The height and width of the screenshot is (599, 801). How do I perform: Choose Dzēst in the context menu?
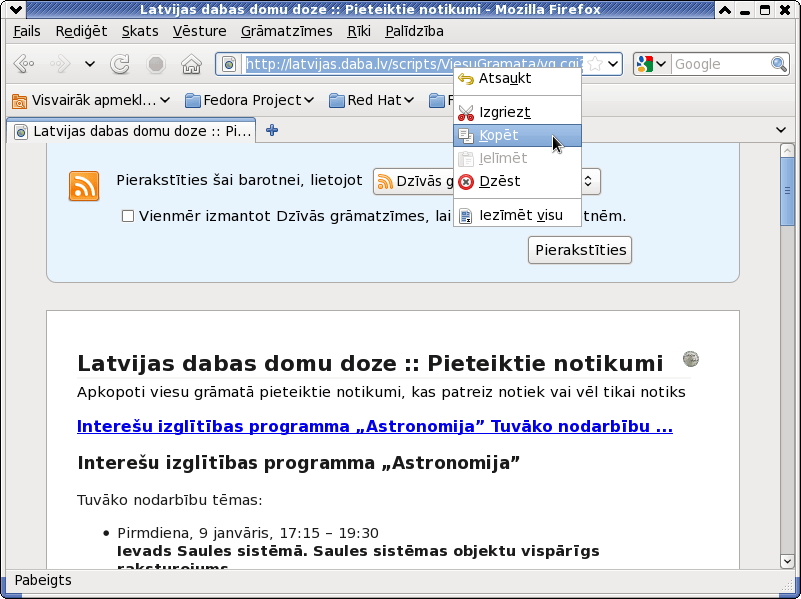point(517,181)
